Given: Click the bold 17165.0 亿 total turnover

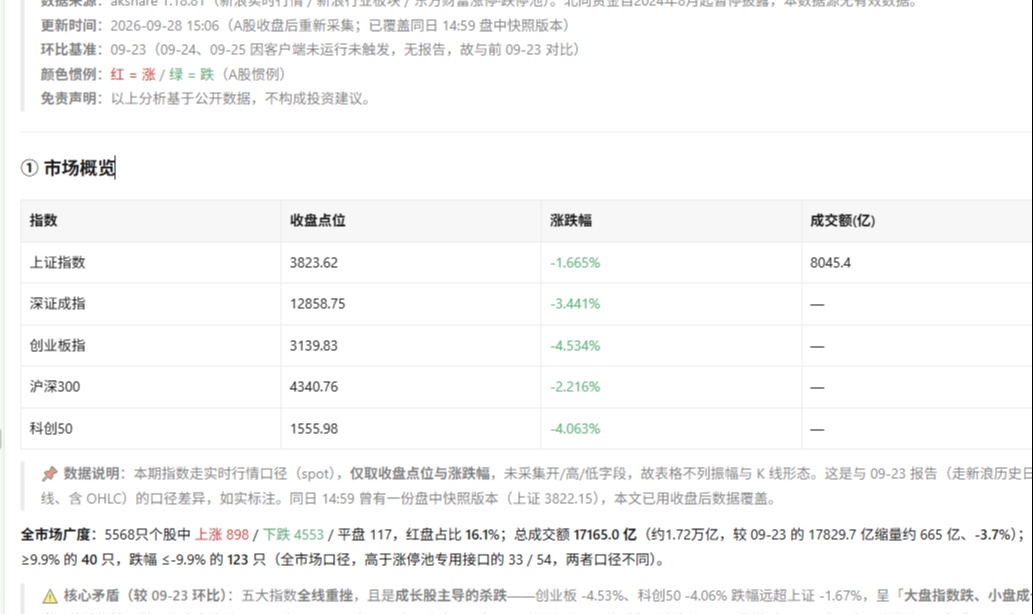Looking at the screenshot, I should pyautogui.click(x=605, y=534).
